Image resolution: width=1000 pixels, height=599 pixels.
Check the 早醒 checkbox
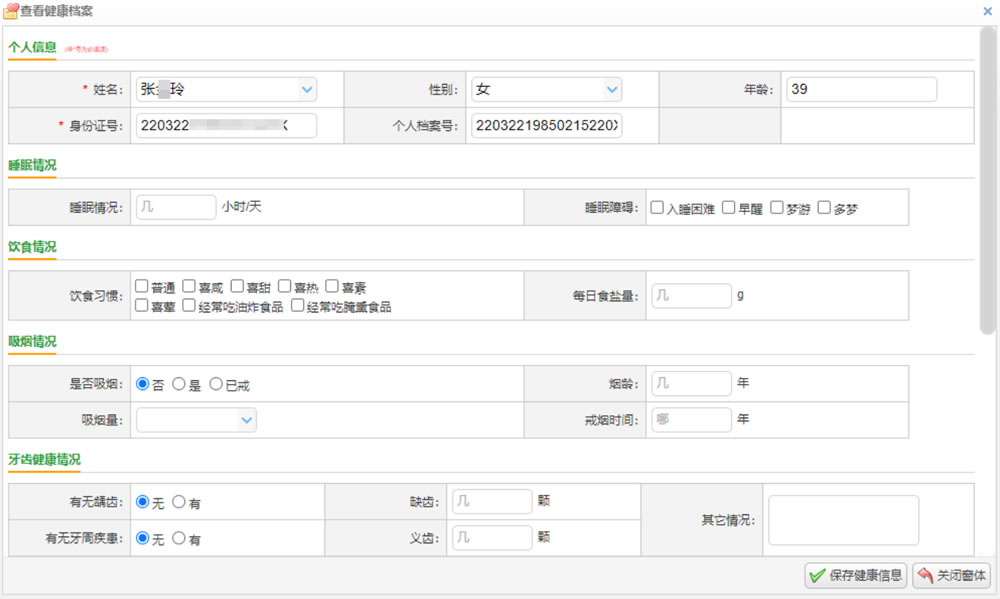click(x=728, y=207)
